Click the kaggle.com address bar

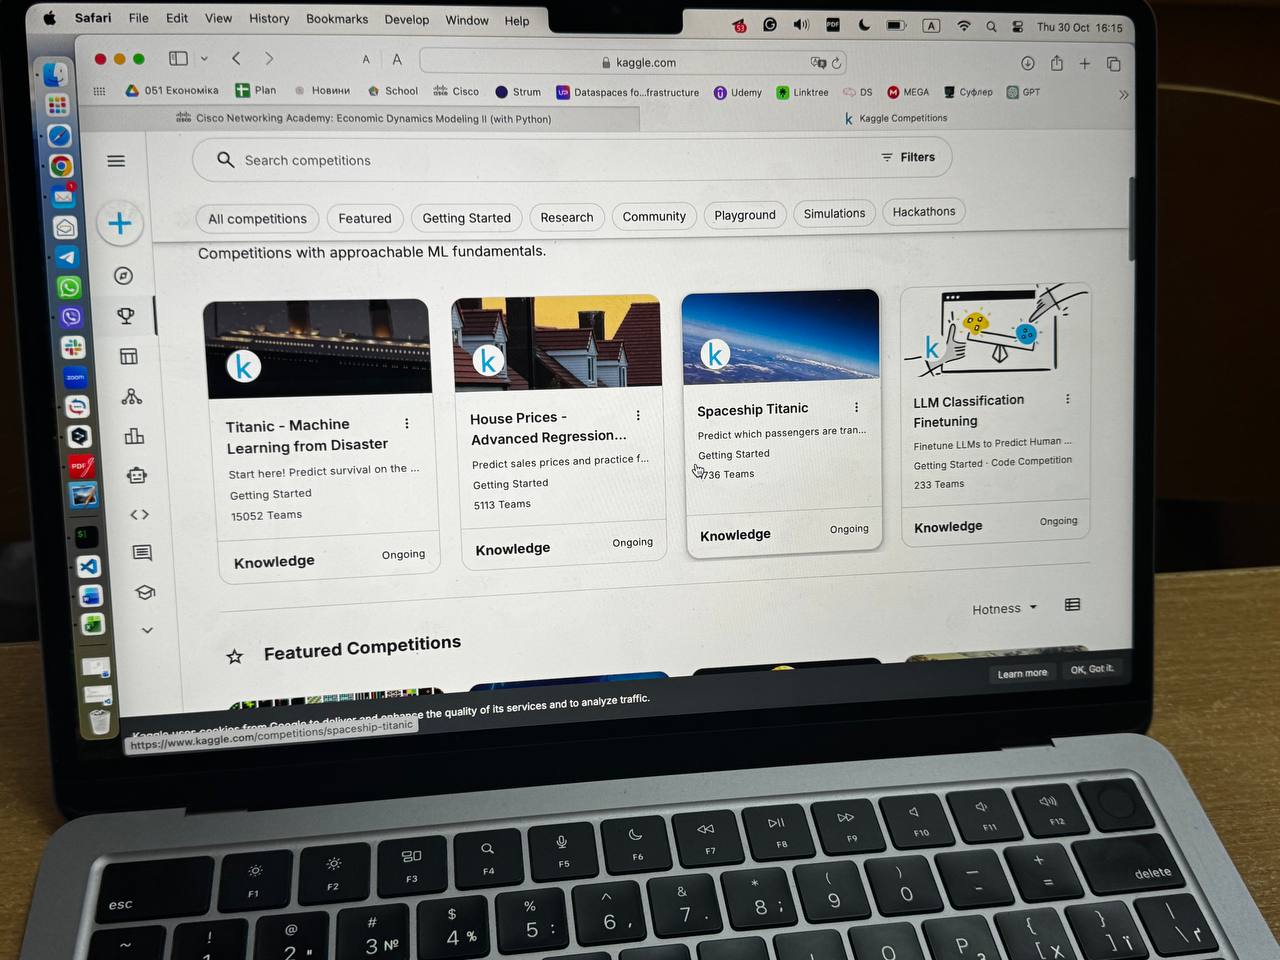[634, 62]
